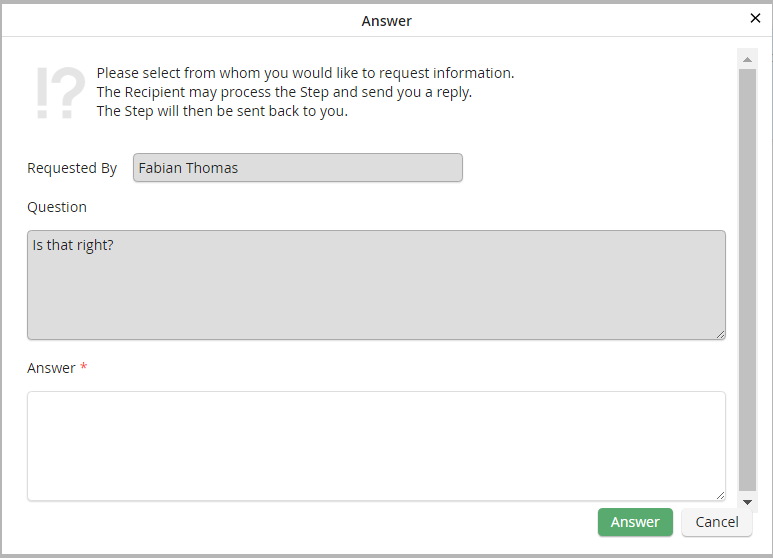This screenshot has width=773, height=558.
Task: Click the scrollbar down arrow
Action: coord(747,500)
